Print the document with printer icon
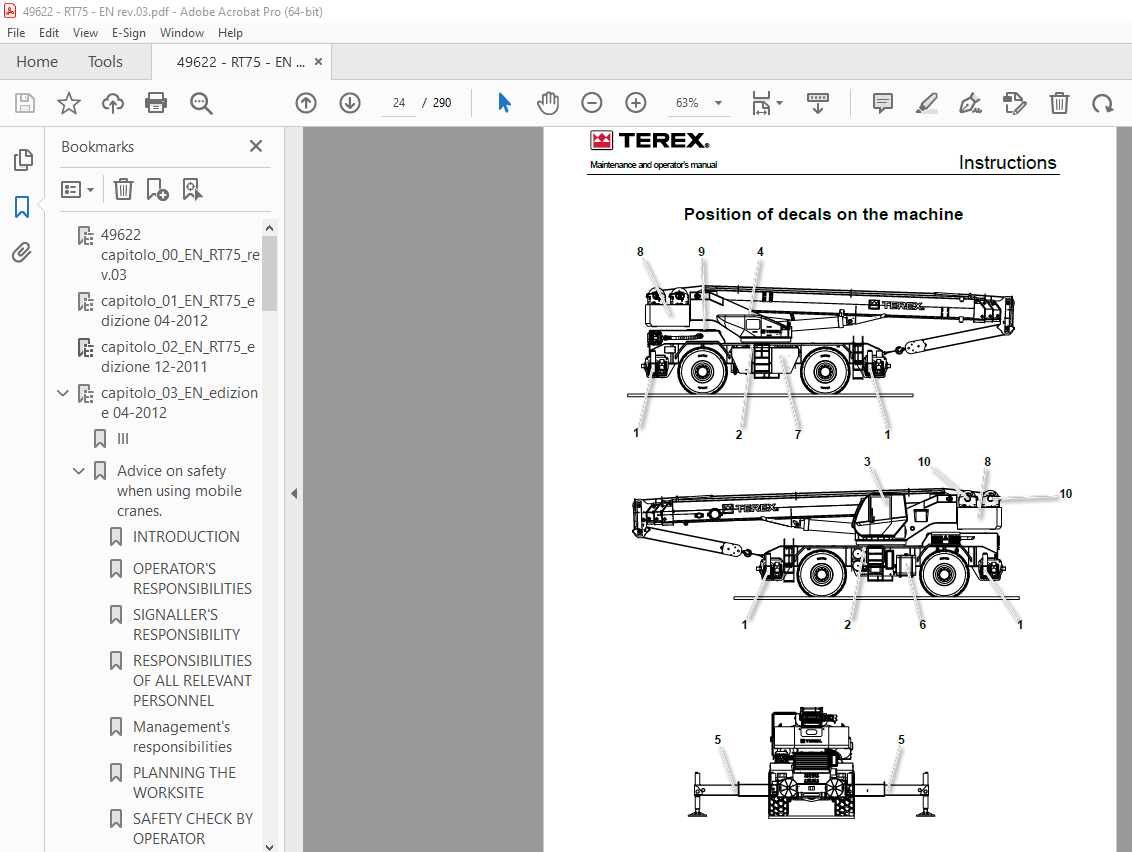The image size is (1132, 852). point(156,103)
